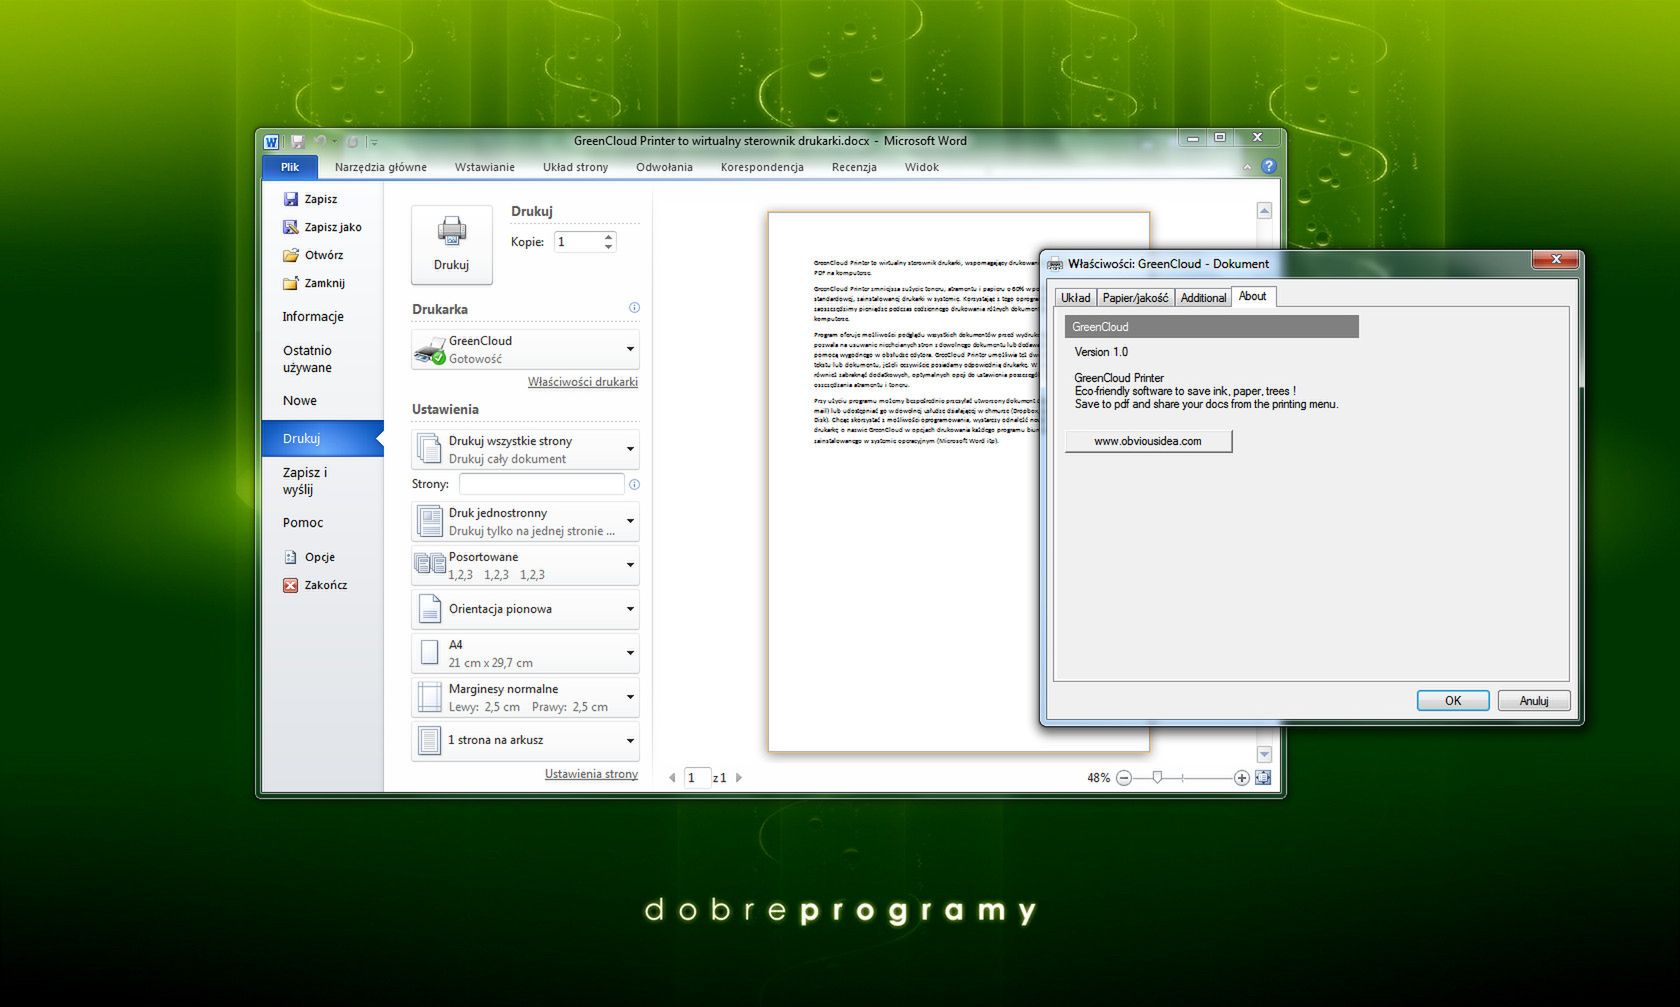
Task: Click the Zapisz jako icon in sidebar
Action: tap(291, 227)
